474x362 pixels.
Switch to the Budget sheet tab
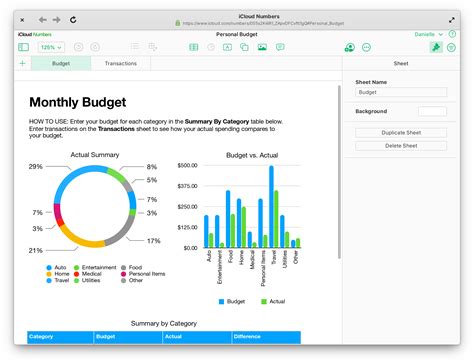tap(61, 63)
